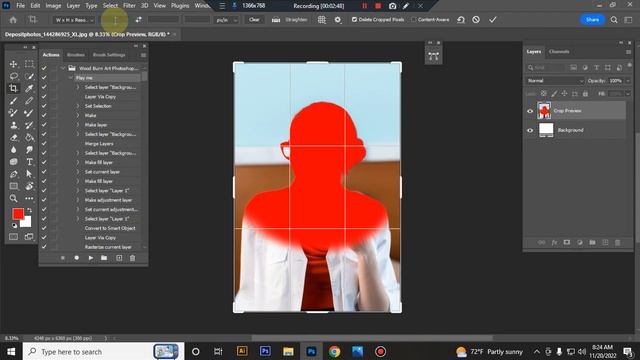The image size is (640, 360).
Task: Collapse the Play me action
Action: pos(70,78)
